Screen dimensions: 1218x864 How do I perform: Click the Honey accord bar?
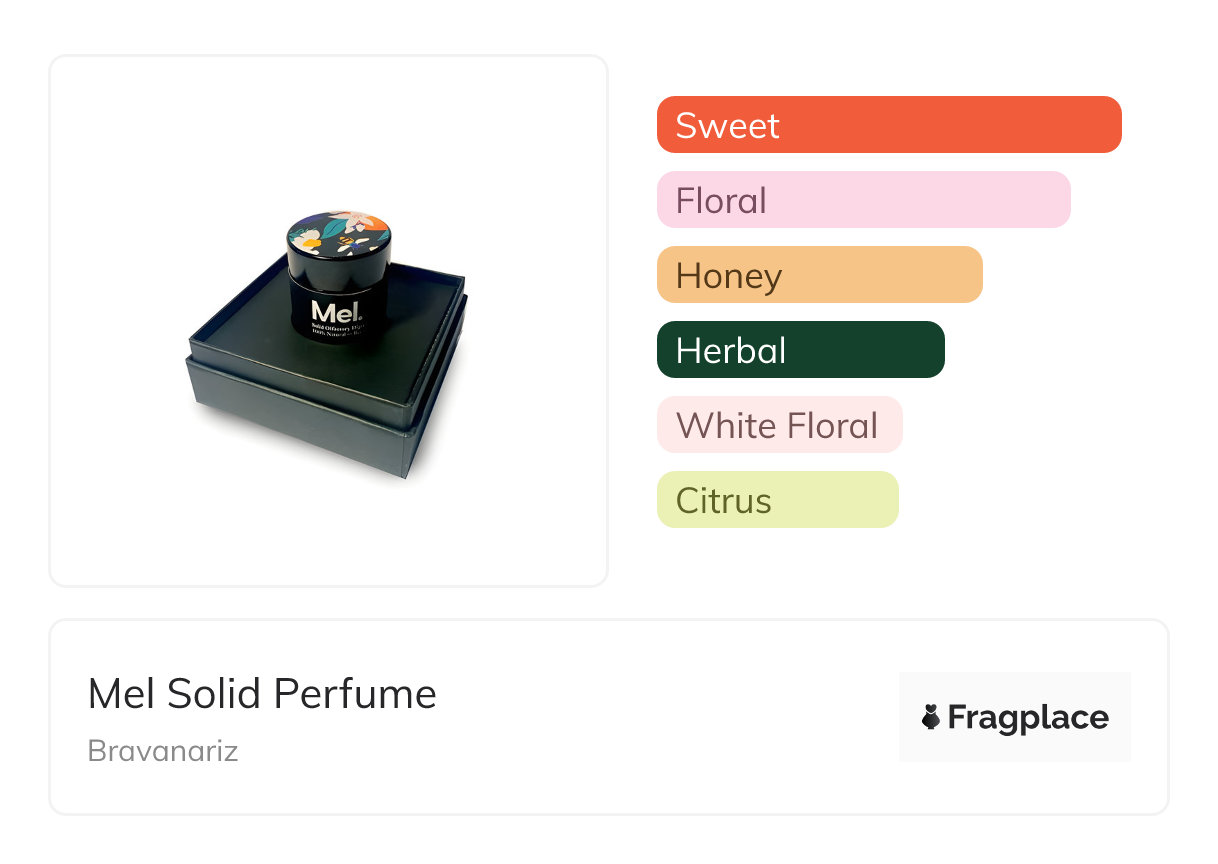[x=819, y=275]
